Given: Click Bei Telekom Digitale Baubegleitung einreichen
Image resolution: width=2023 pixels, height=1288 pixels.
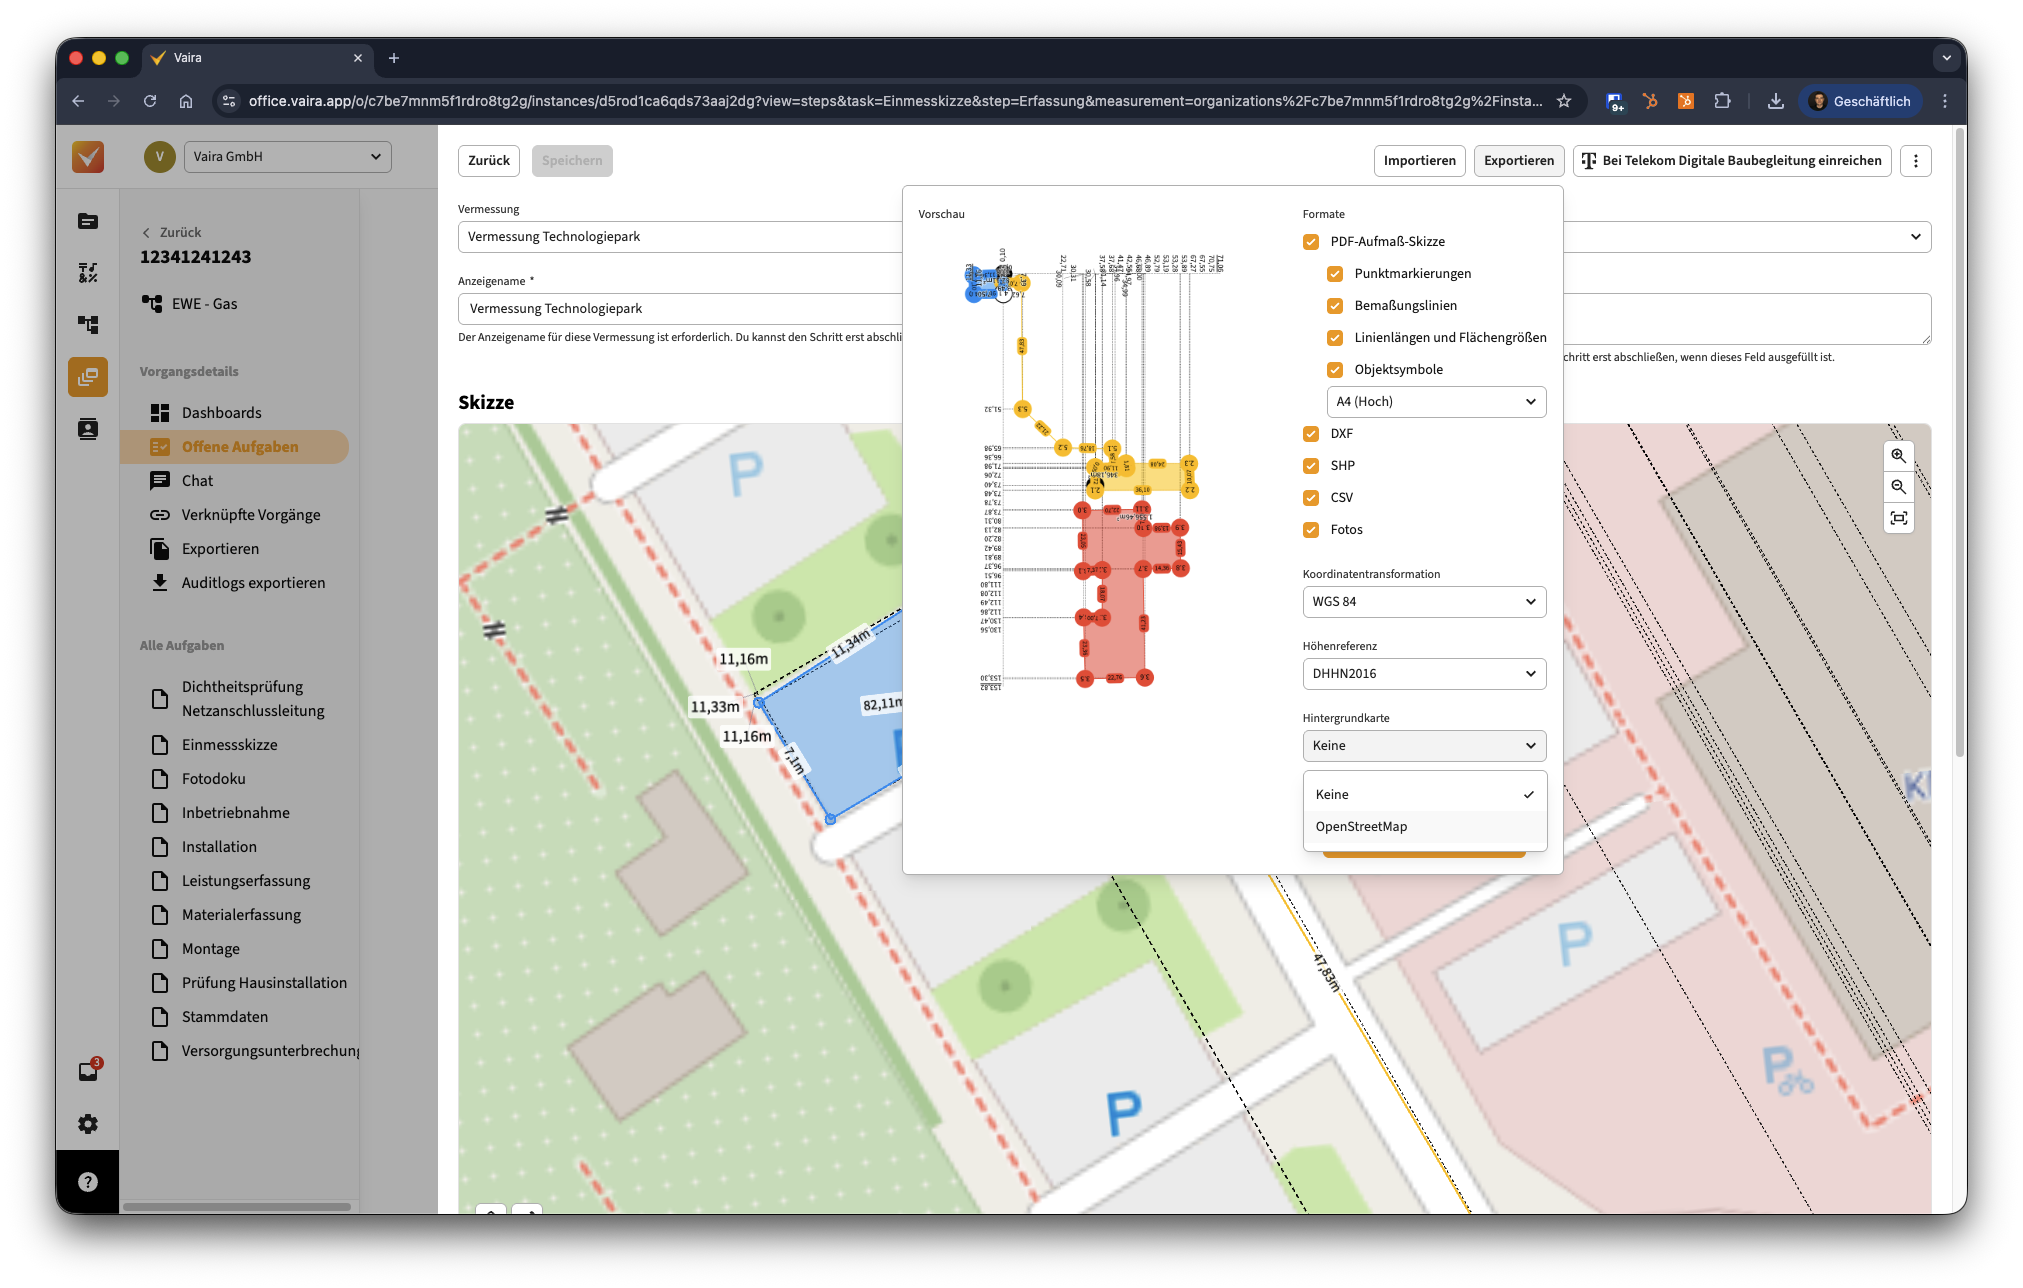Looking at the screenshot, I should pos(1731,161).
